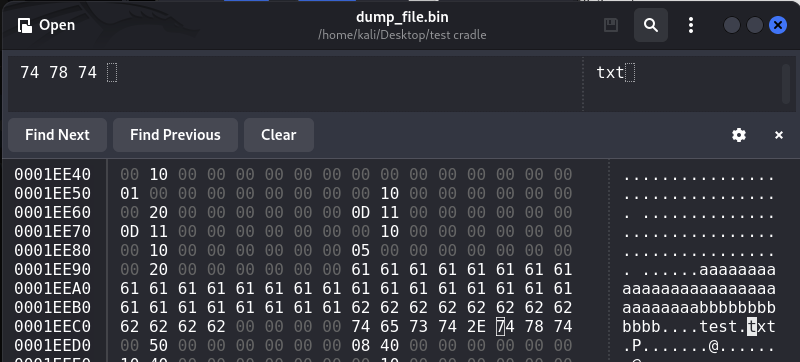Open the three-dot main menu
800x362 pixels.
point(690,25)
